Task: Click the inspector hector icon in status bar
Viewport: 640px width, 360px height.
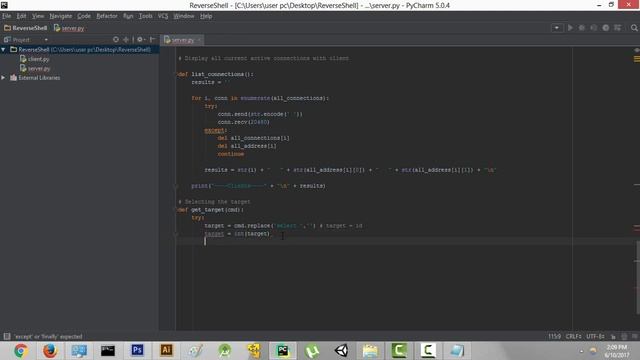Action: tap(624, 336)
